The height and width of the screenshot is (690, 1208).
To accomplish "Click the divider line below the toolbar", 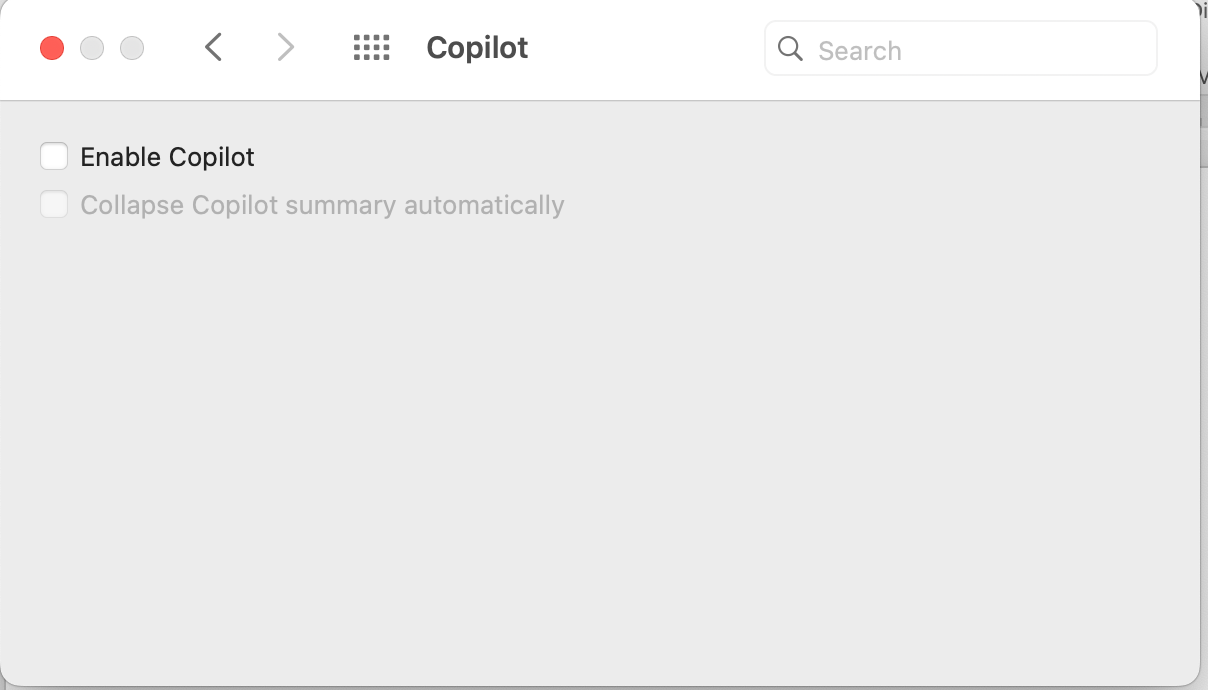I will tap(600, 100).
